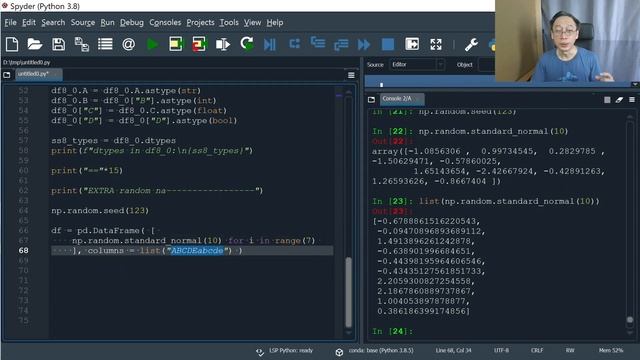Open the console pane options menu

click(632, 100)
